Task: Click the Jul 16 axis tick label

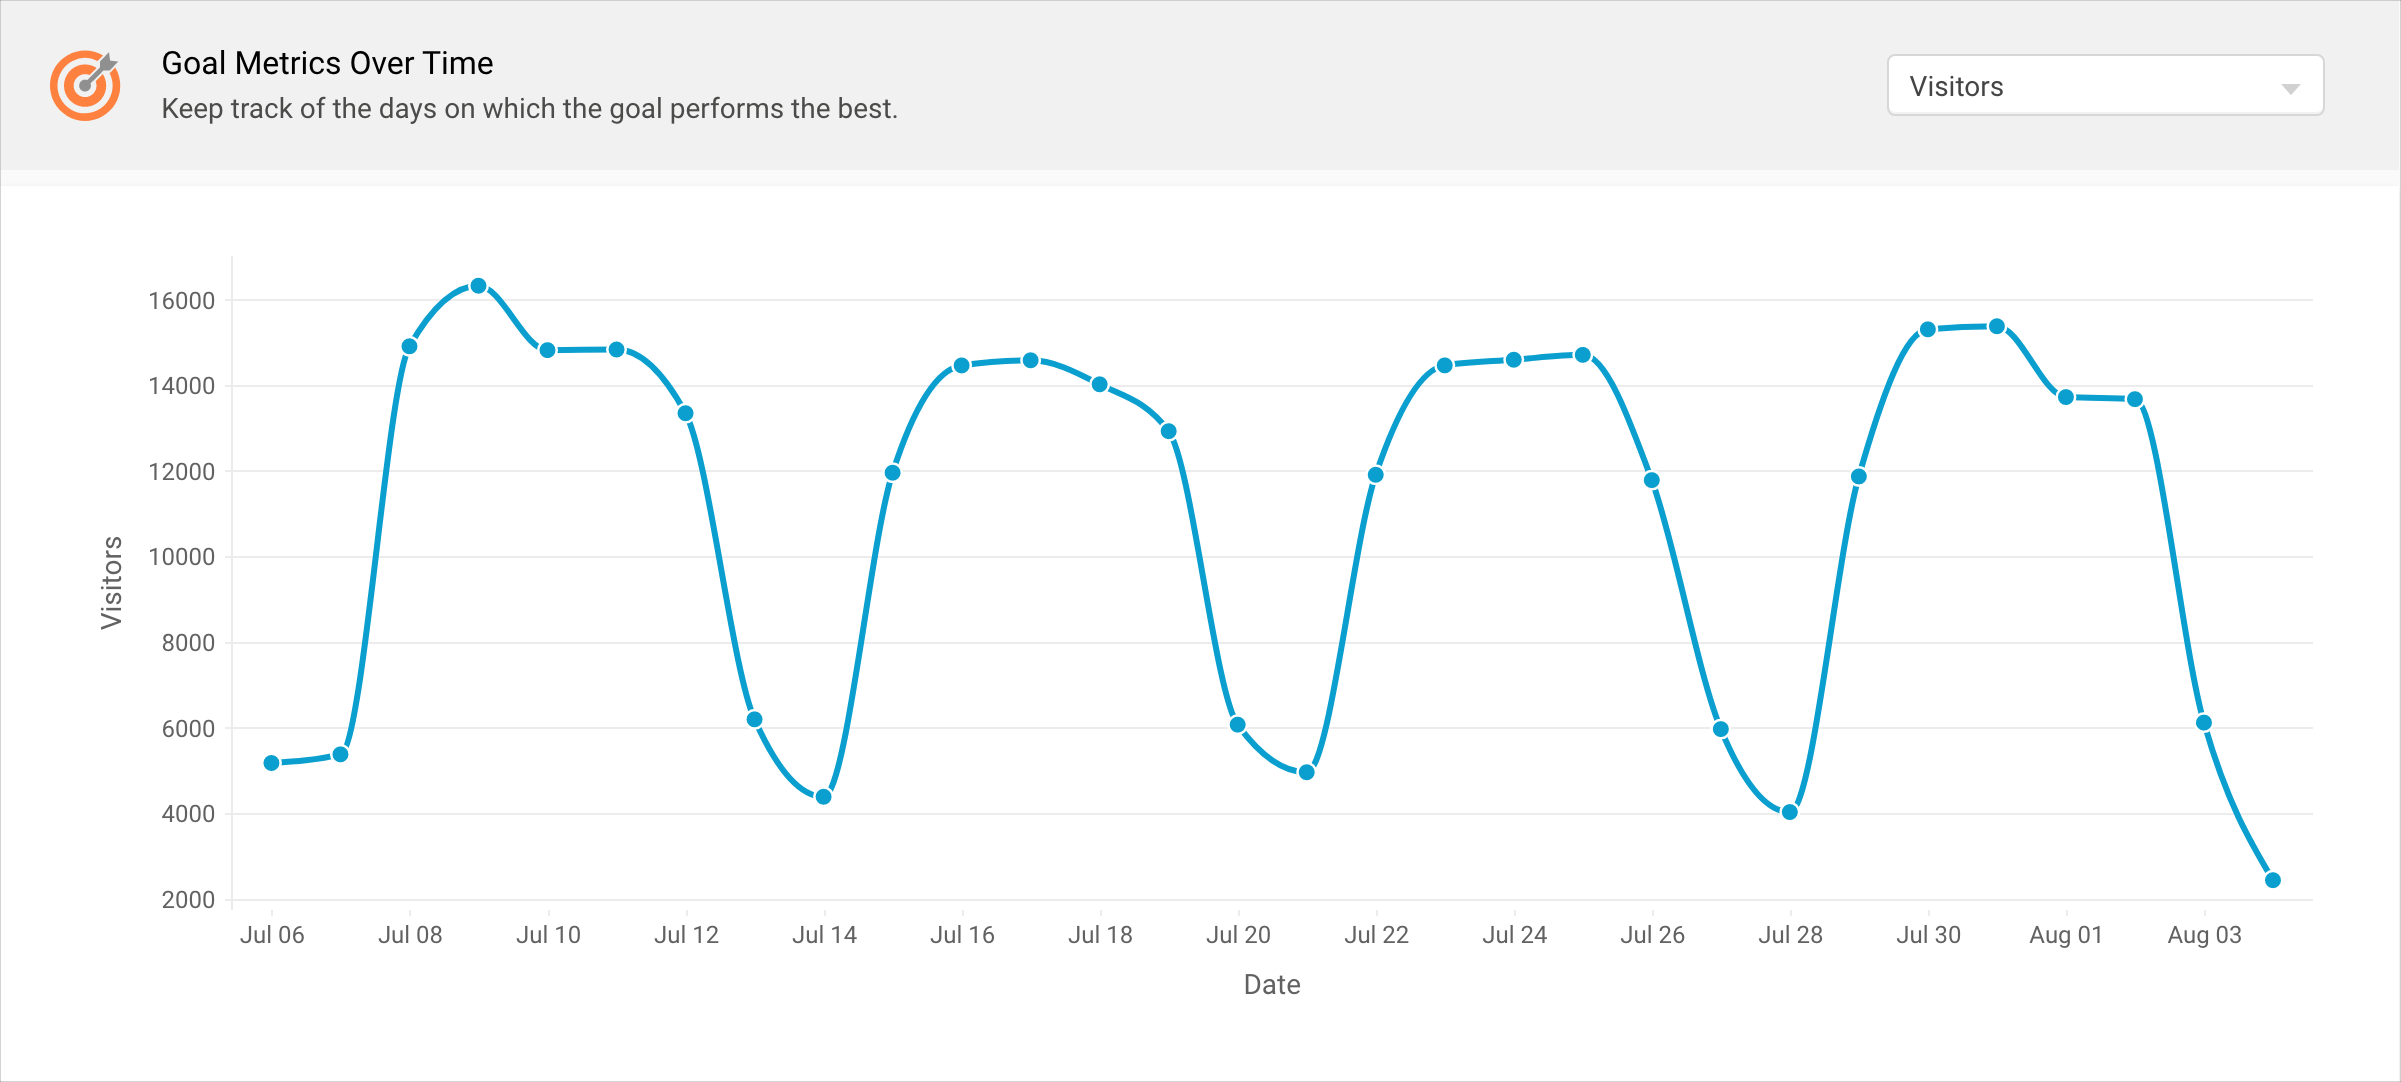Action: coord(962,935)
